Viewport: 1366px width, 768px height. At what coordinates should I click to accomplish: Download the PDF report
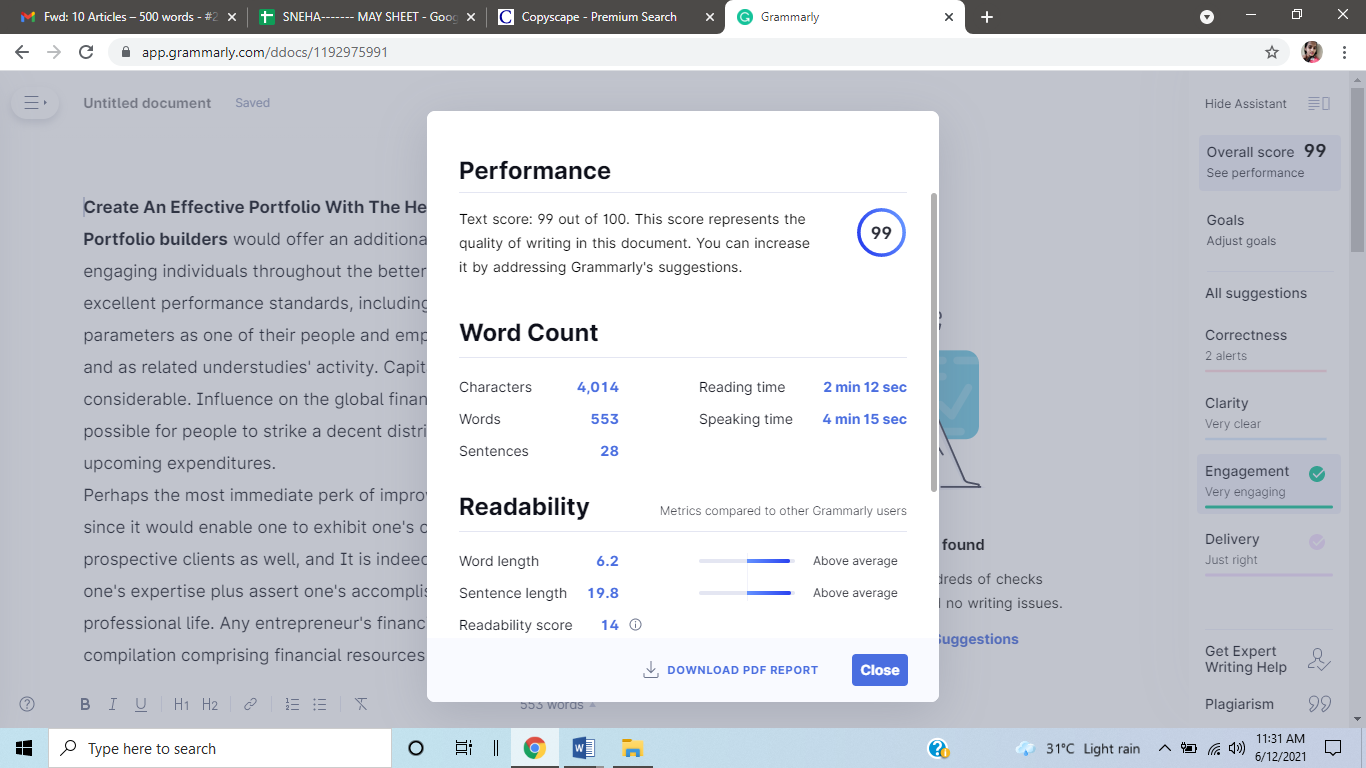coord(730,670)
